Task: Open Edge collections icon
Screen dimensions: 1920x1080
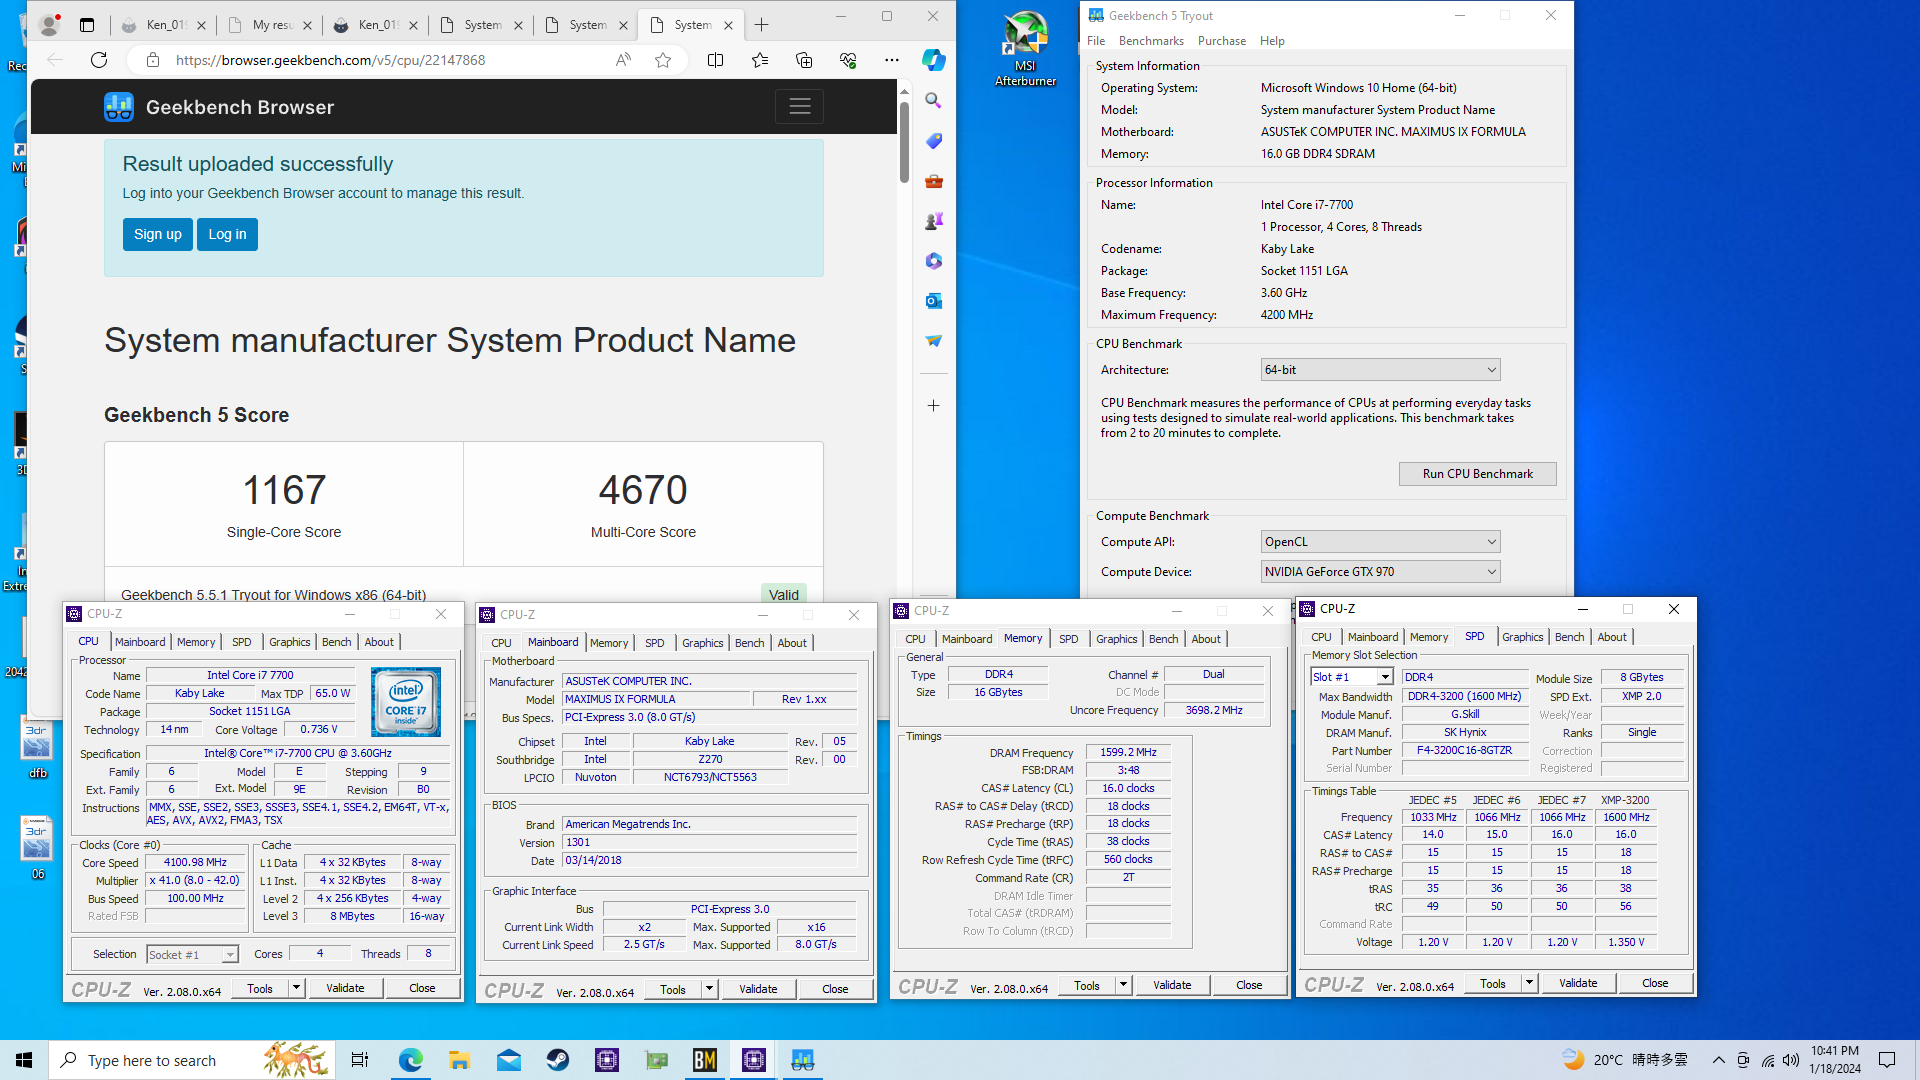Action: point(804,60)
